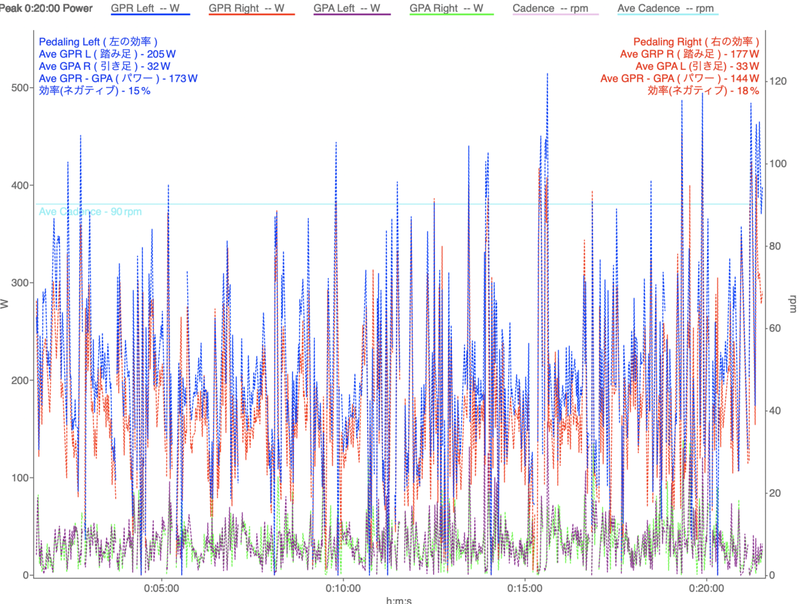
Task: Click the 0:10:00 time axis label
Action: click(343, 588)
